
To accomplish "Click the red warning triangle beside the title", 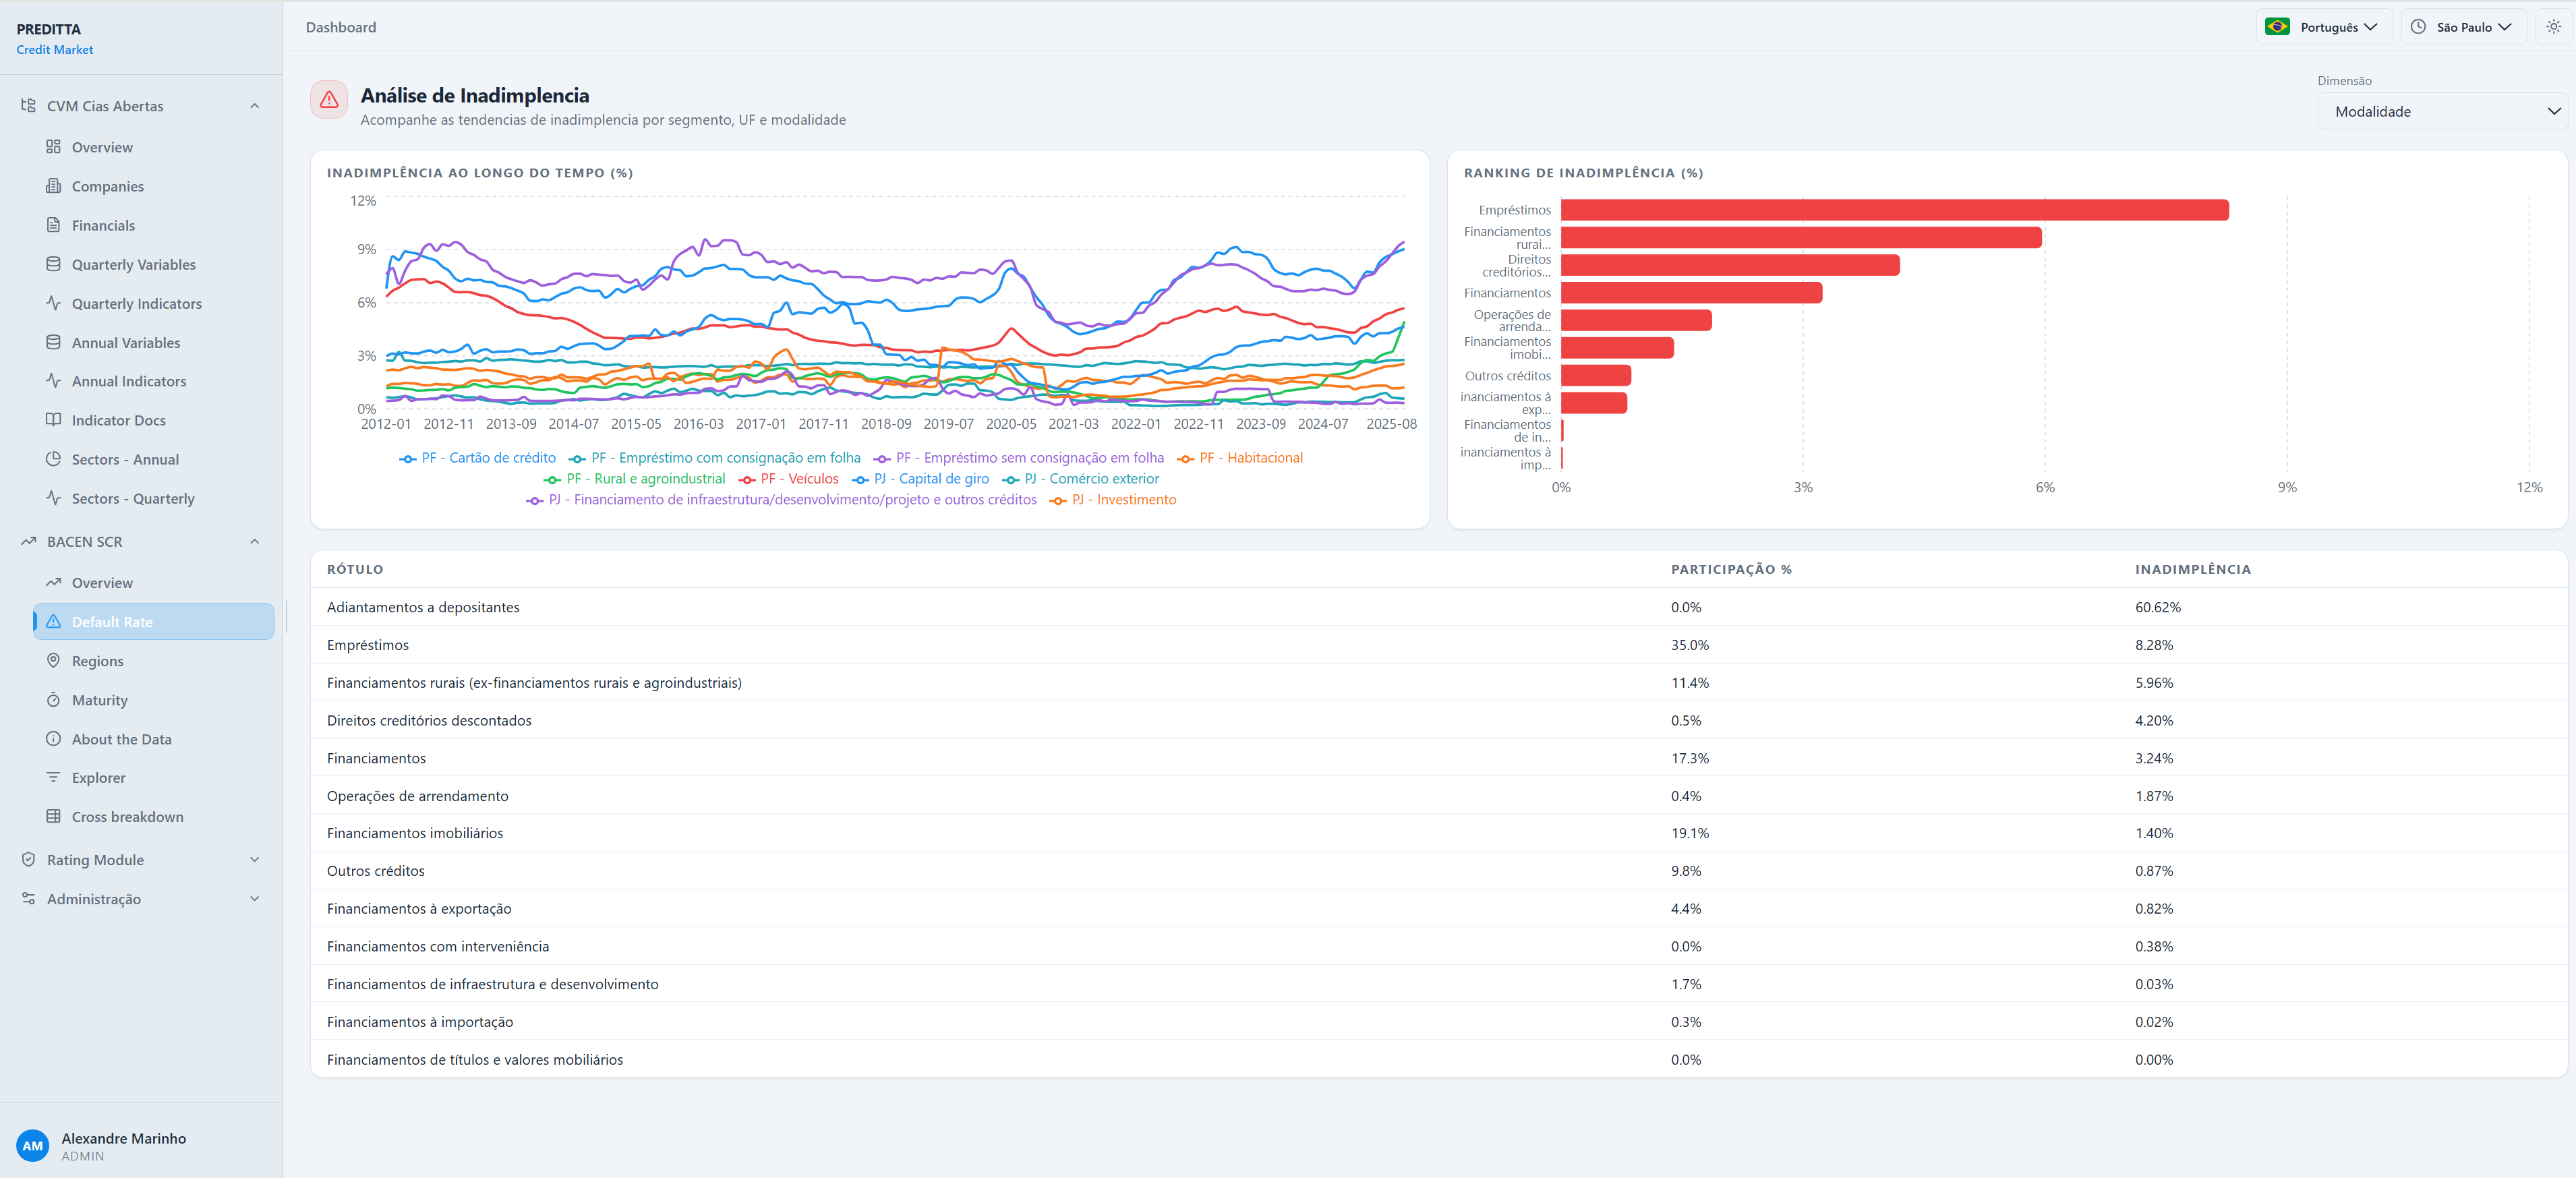I will coord(329,100).
